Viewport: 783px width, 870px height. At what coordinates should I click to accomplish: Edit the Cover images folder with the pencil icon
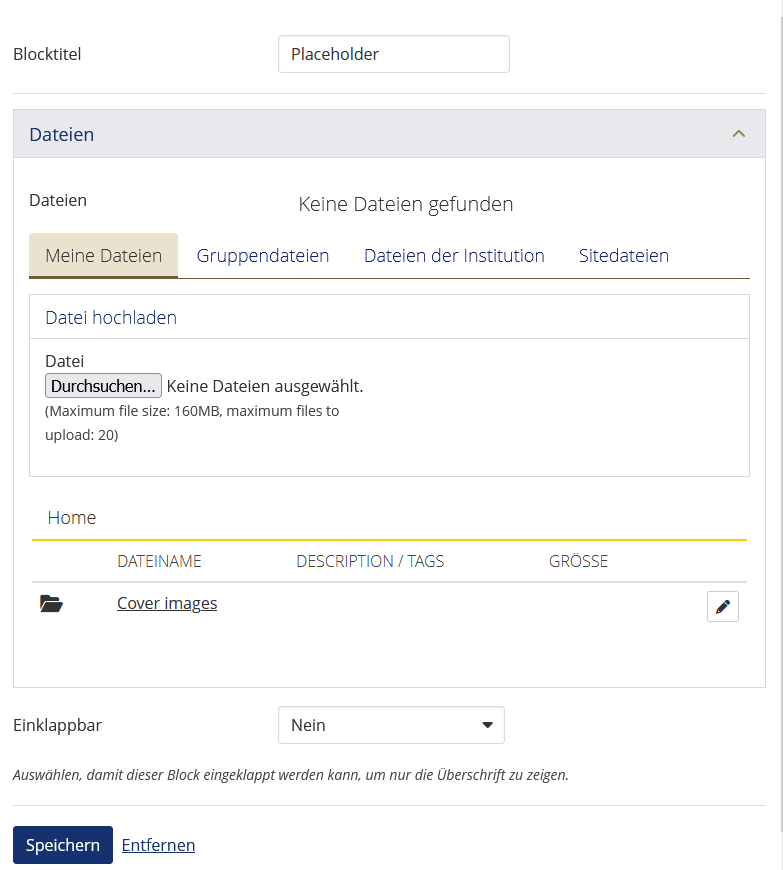click(x=723, y=606)
